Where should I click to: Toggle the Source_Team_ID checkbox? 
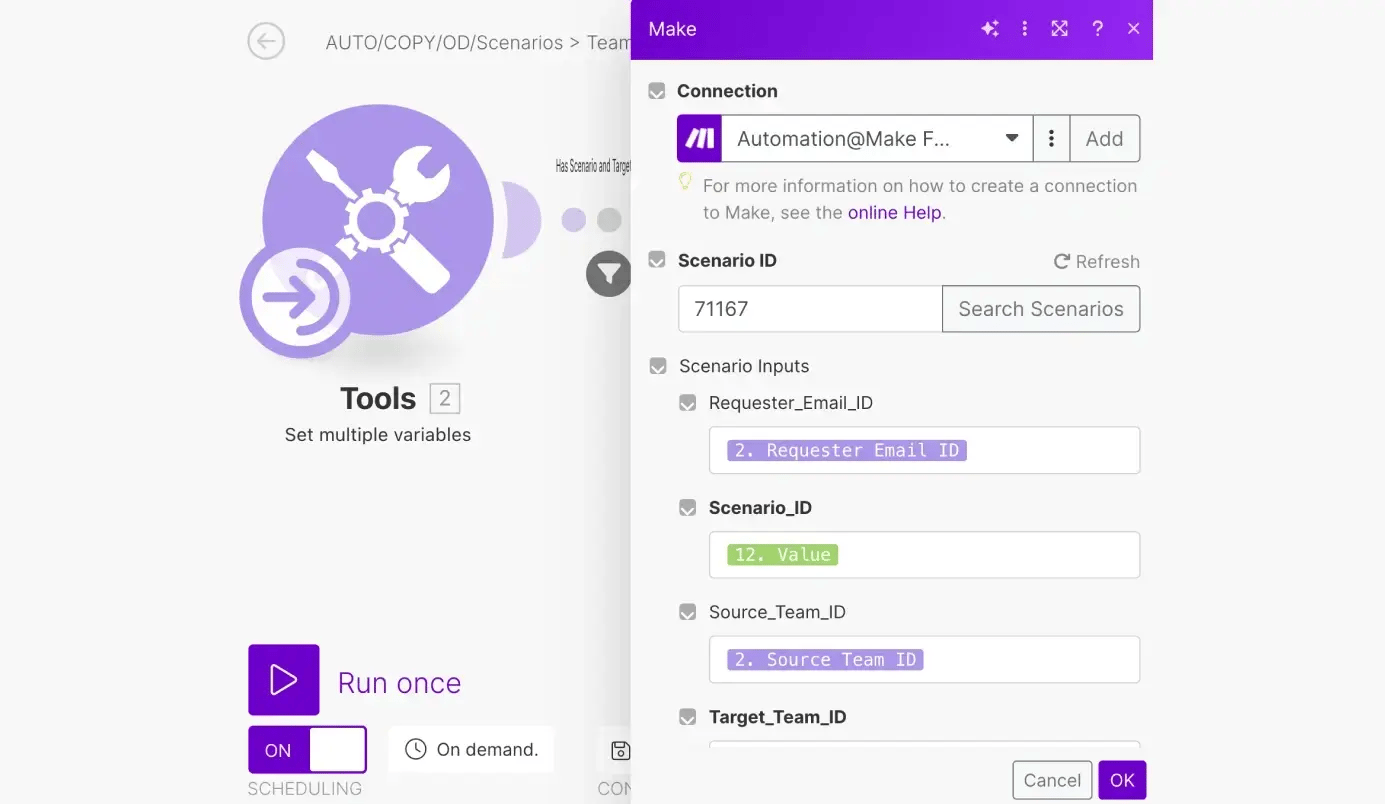tap(688, 612)
